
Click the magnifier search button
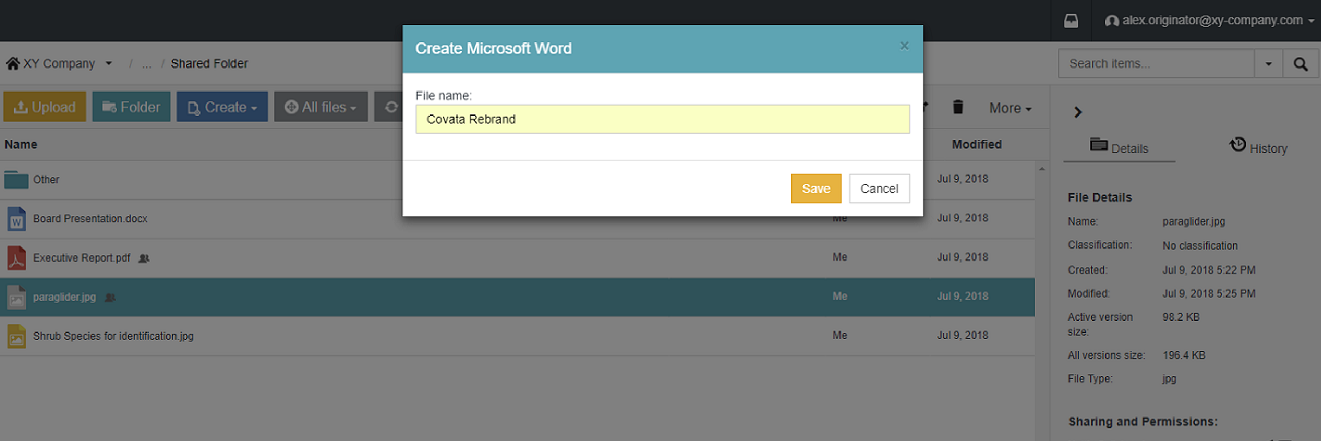point(1300,64)
